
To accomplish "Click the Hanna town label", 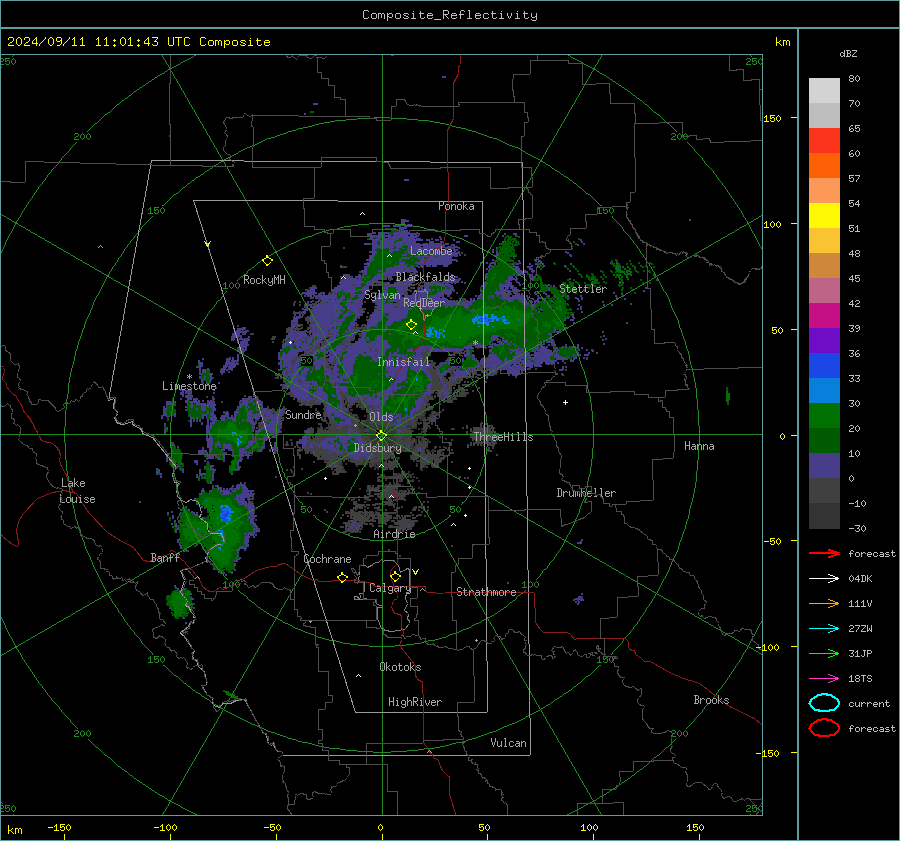I will (x=699, y=446).
